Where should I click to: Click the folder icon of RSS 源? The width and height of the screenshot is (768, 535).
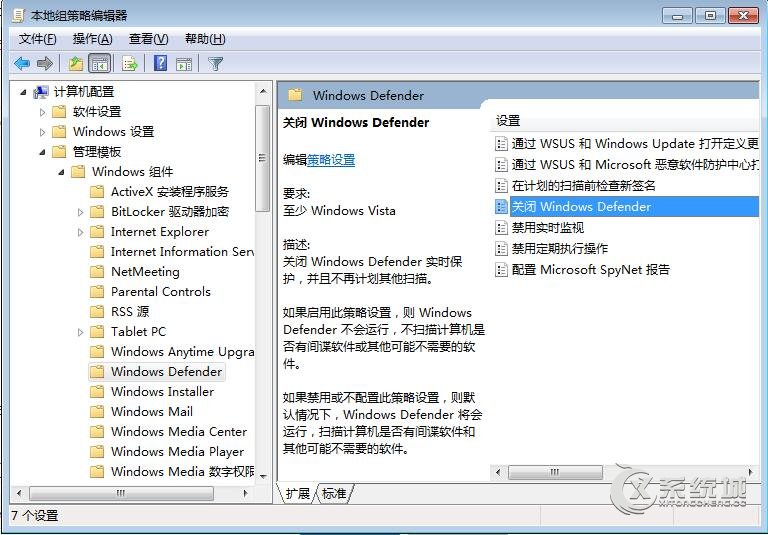click(x=97, y=312)
